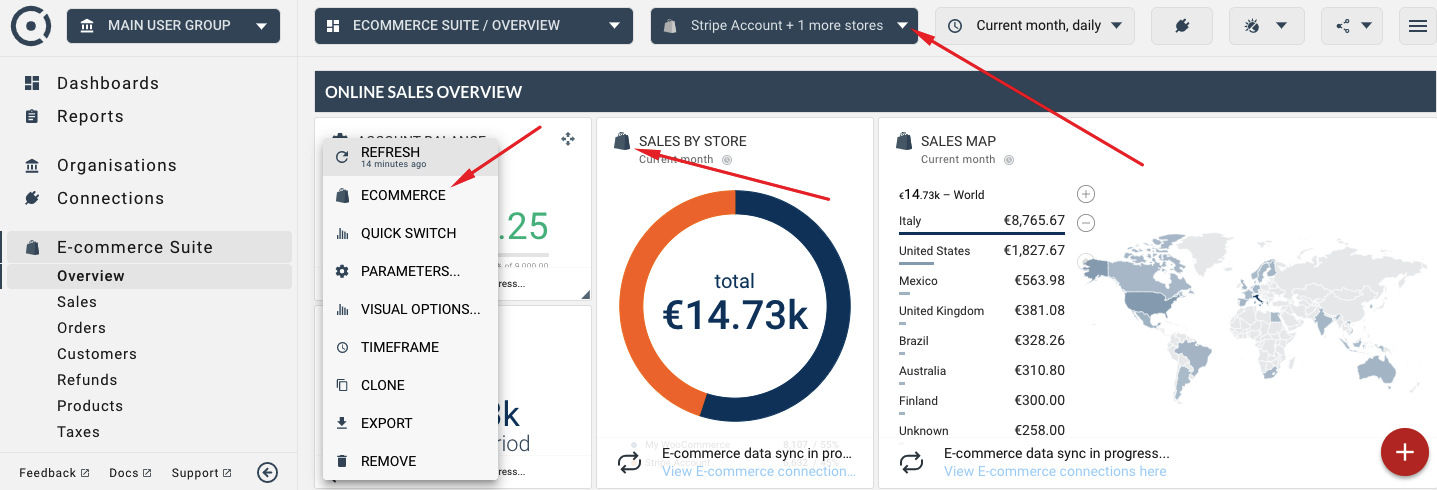Zoom in on the sales map

pyautogui.click(x=1086, y=194)
